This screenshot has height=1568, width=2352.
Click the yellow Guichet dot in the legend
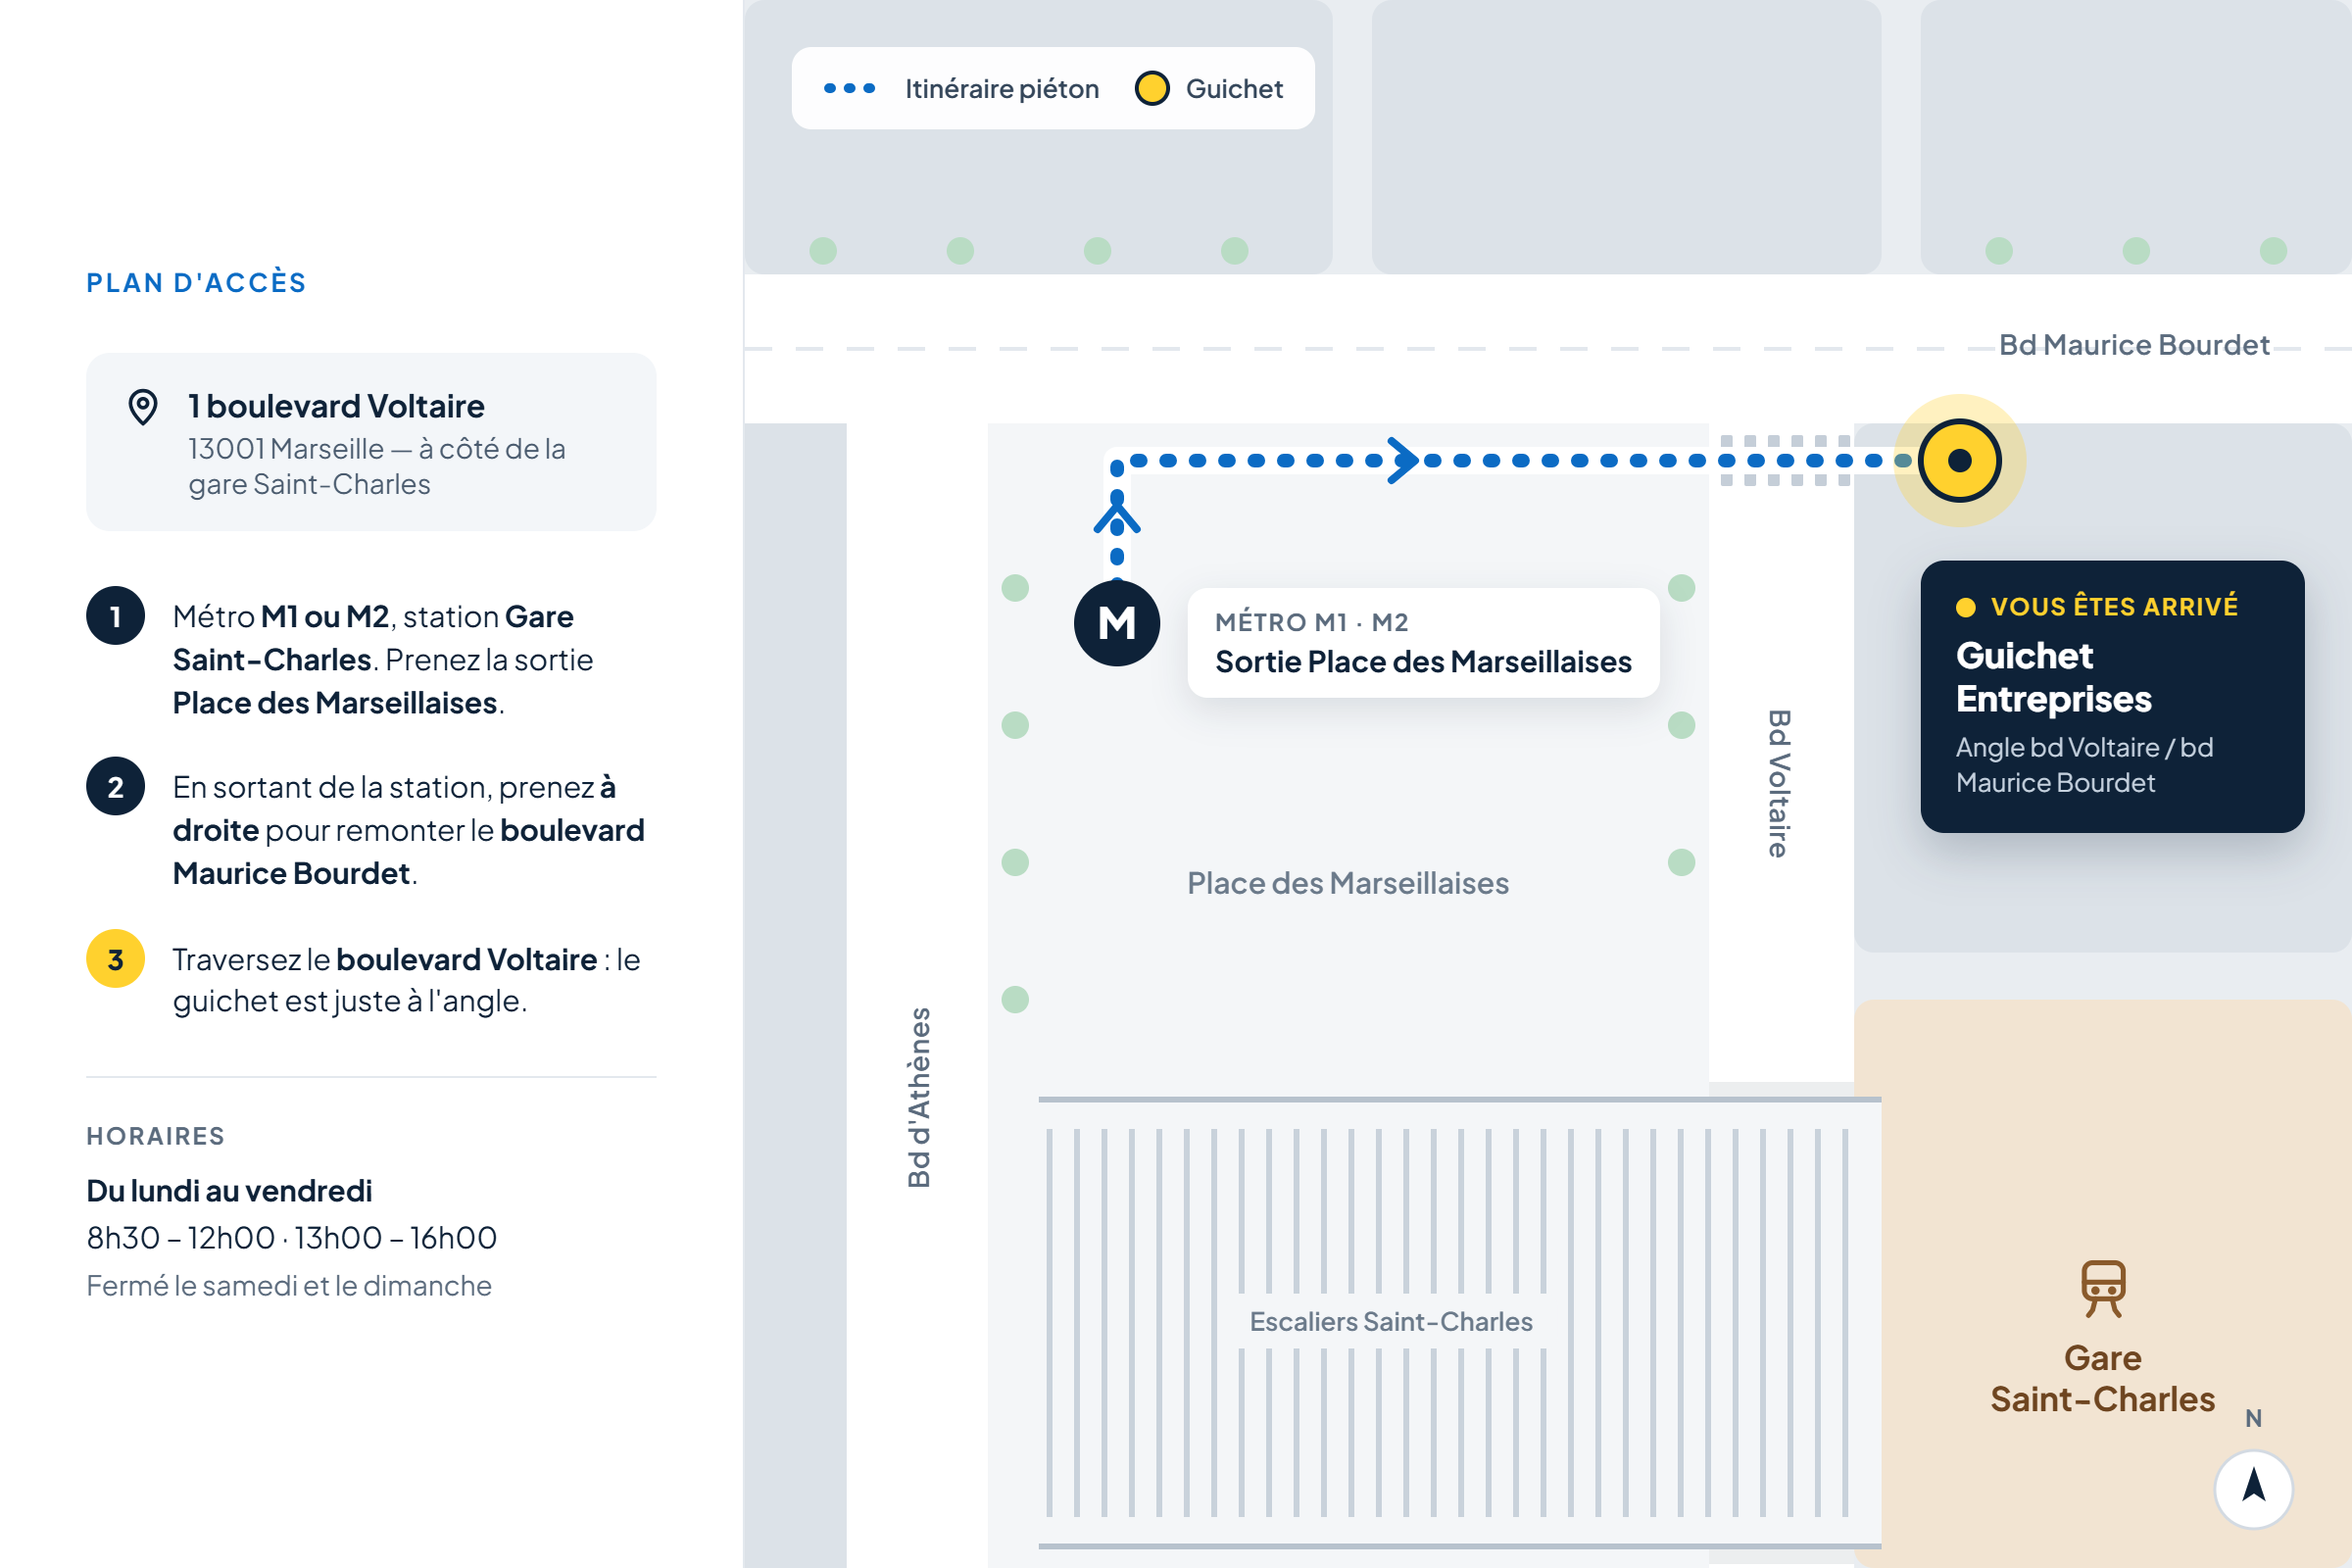coord(1152,88)
